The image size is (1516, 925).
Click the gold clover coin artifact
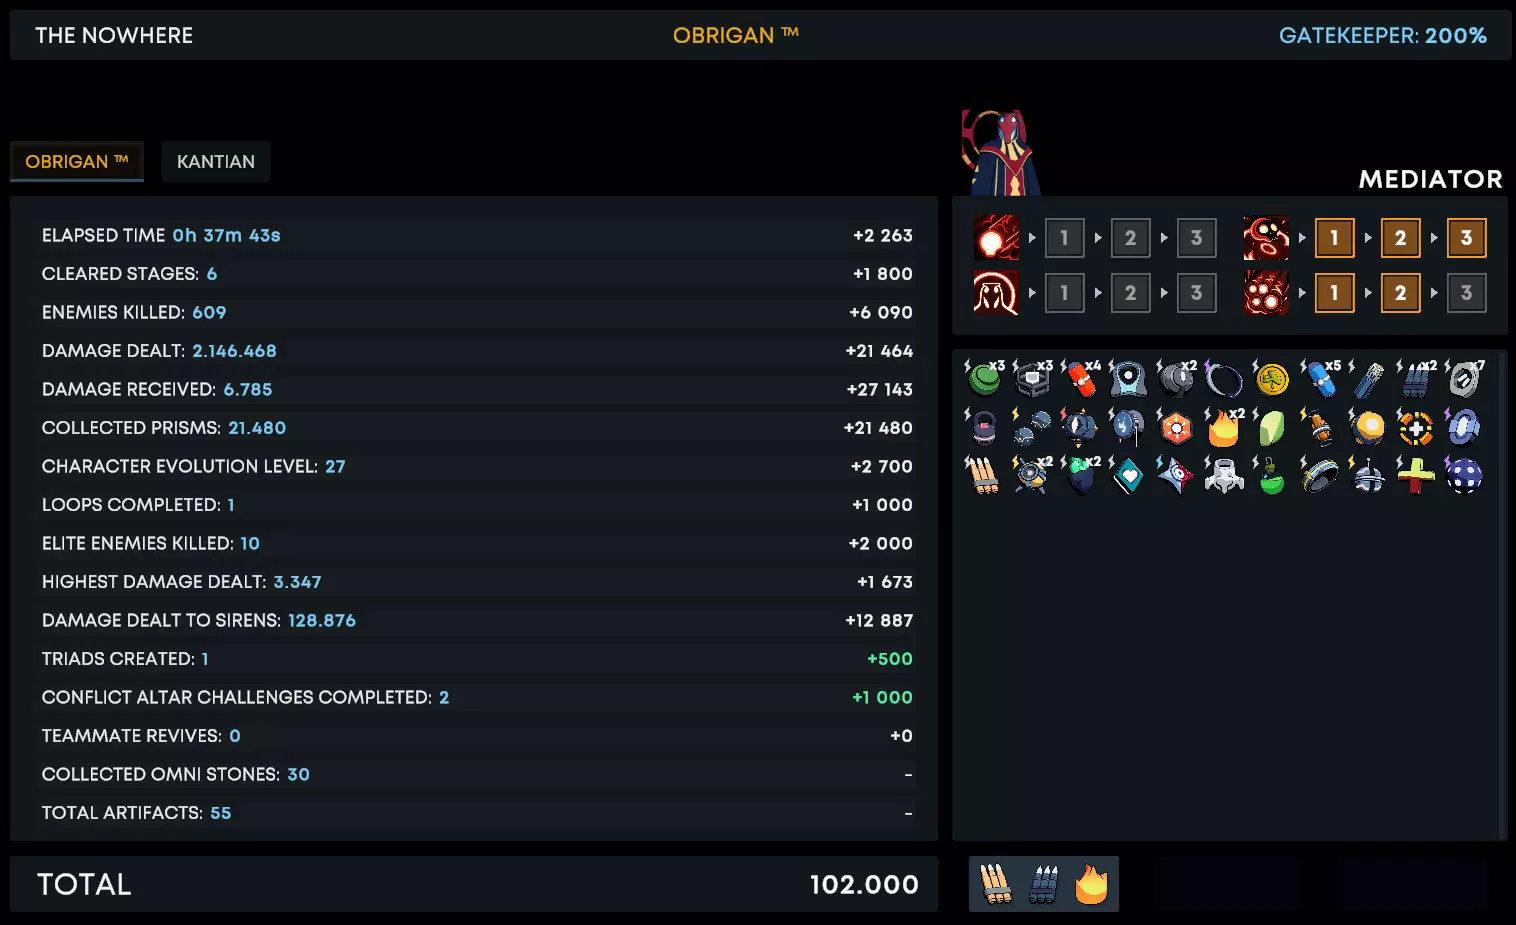pyautogui.click(x=1272, y=379)
